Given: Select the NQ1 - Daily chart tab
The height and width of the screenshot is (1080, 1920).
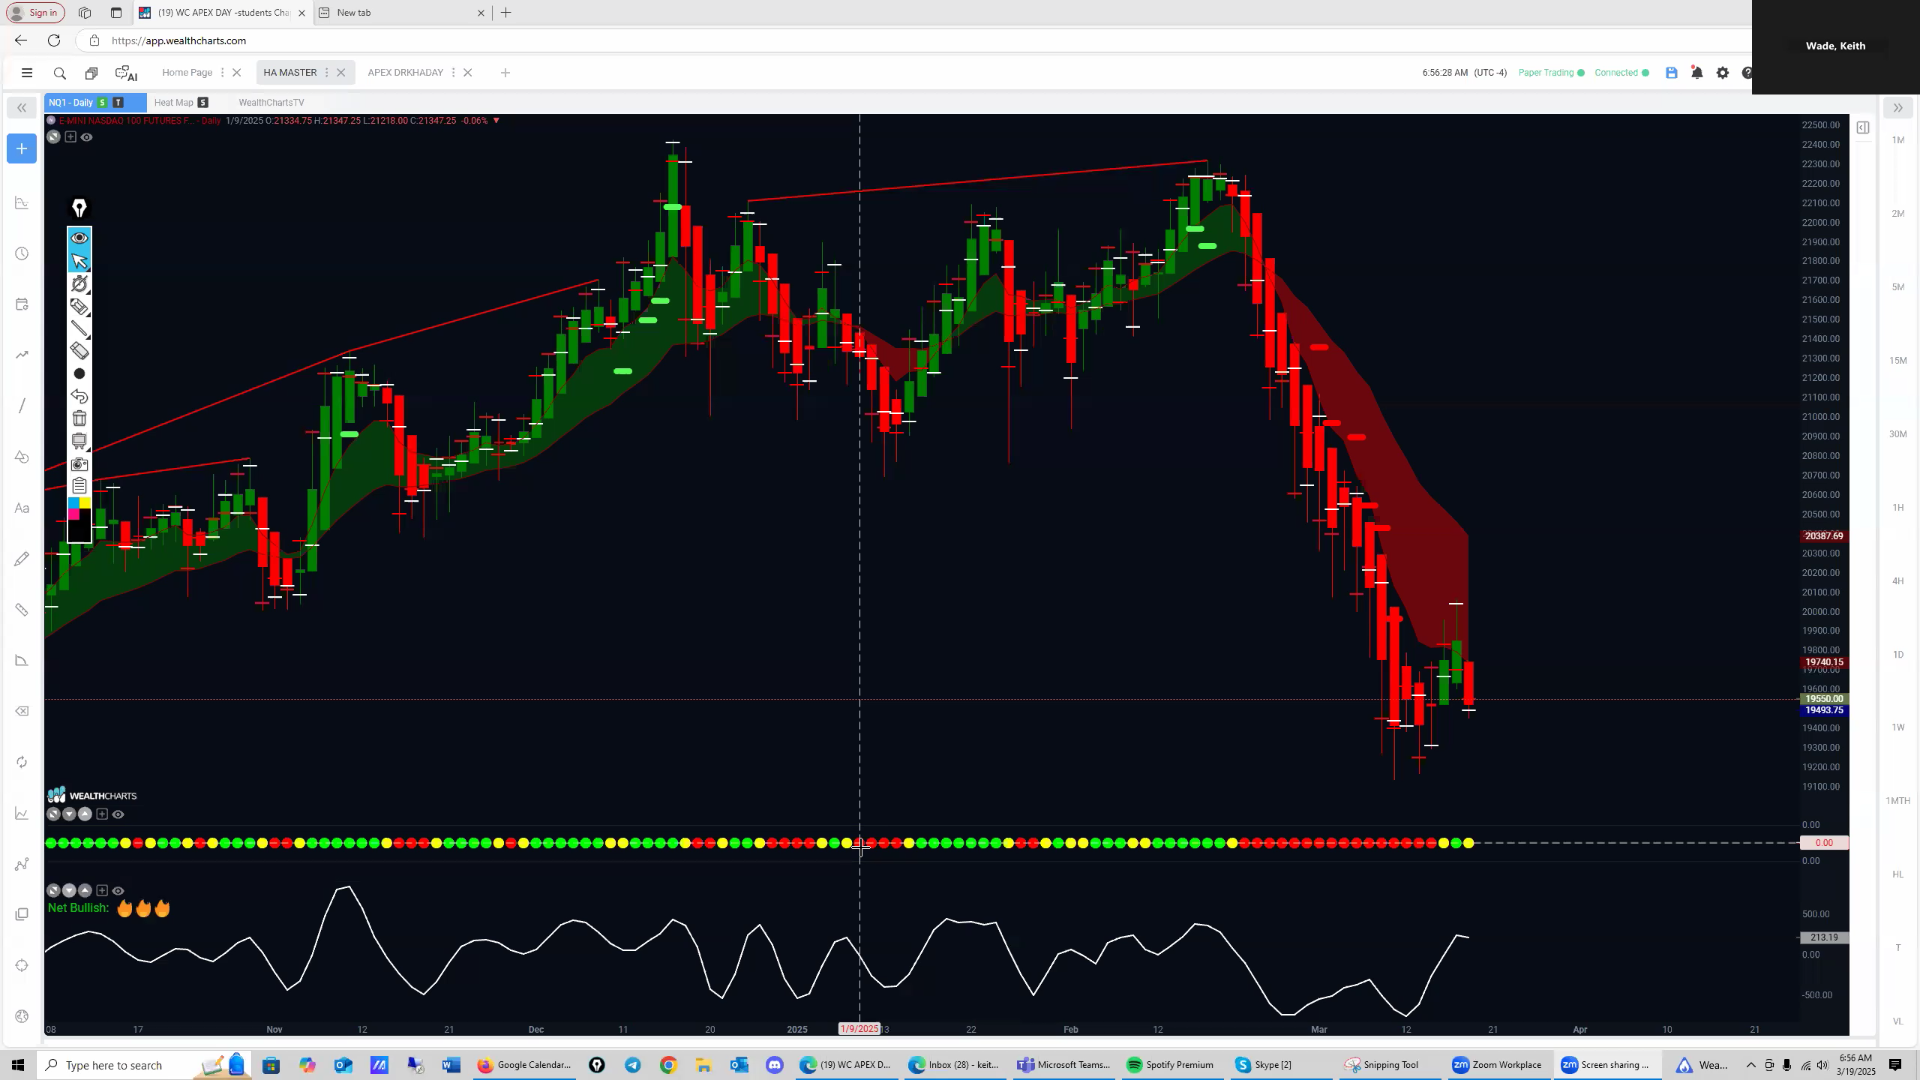Looking at the screenshot, I should [x=95, y=103].
